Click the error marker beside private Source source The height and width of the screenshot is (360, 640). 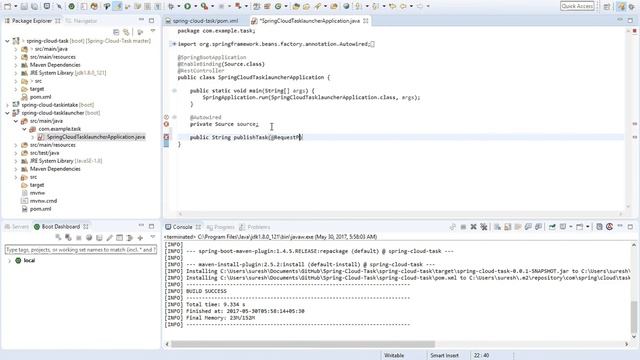point(166,124)
